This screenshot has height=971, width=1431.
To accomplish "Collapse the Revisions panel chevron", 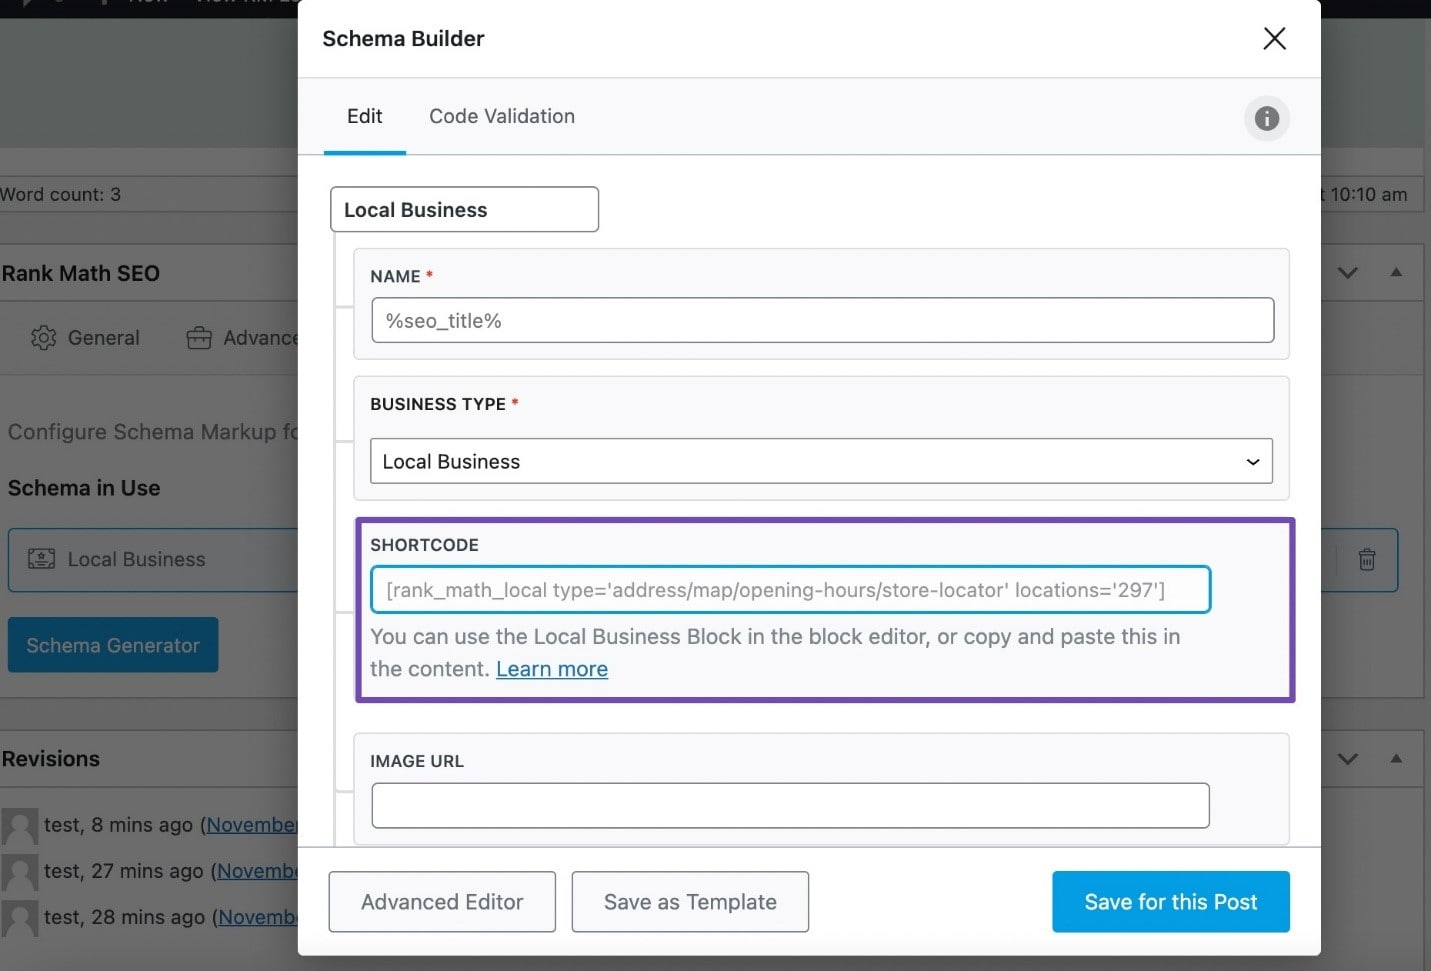I will tap(1348, 759).
